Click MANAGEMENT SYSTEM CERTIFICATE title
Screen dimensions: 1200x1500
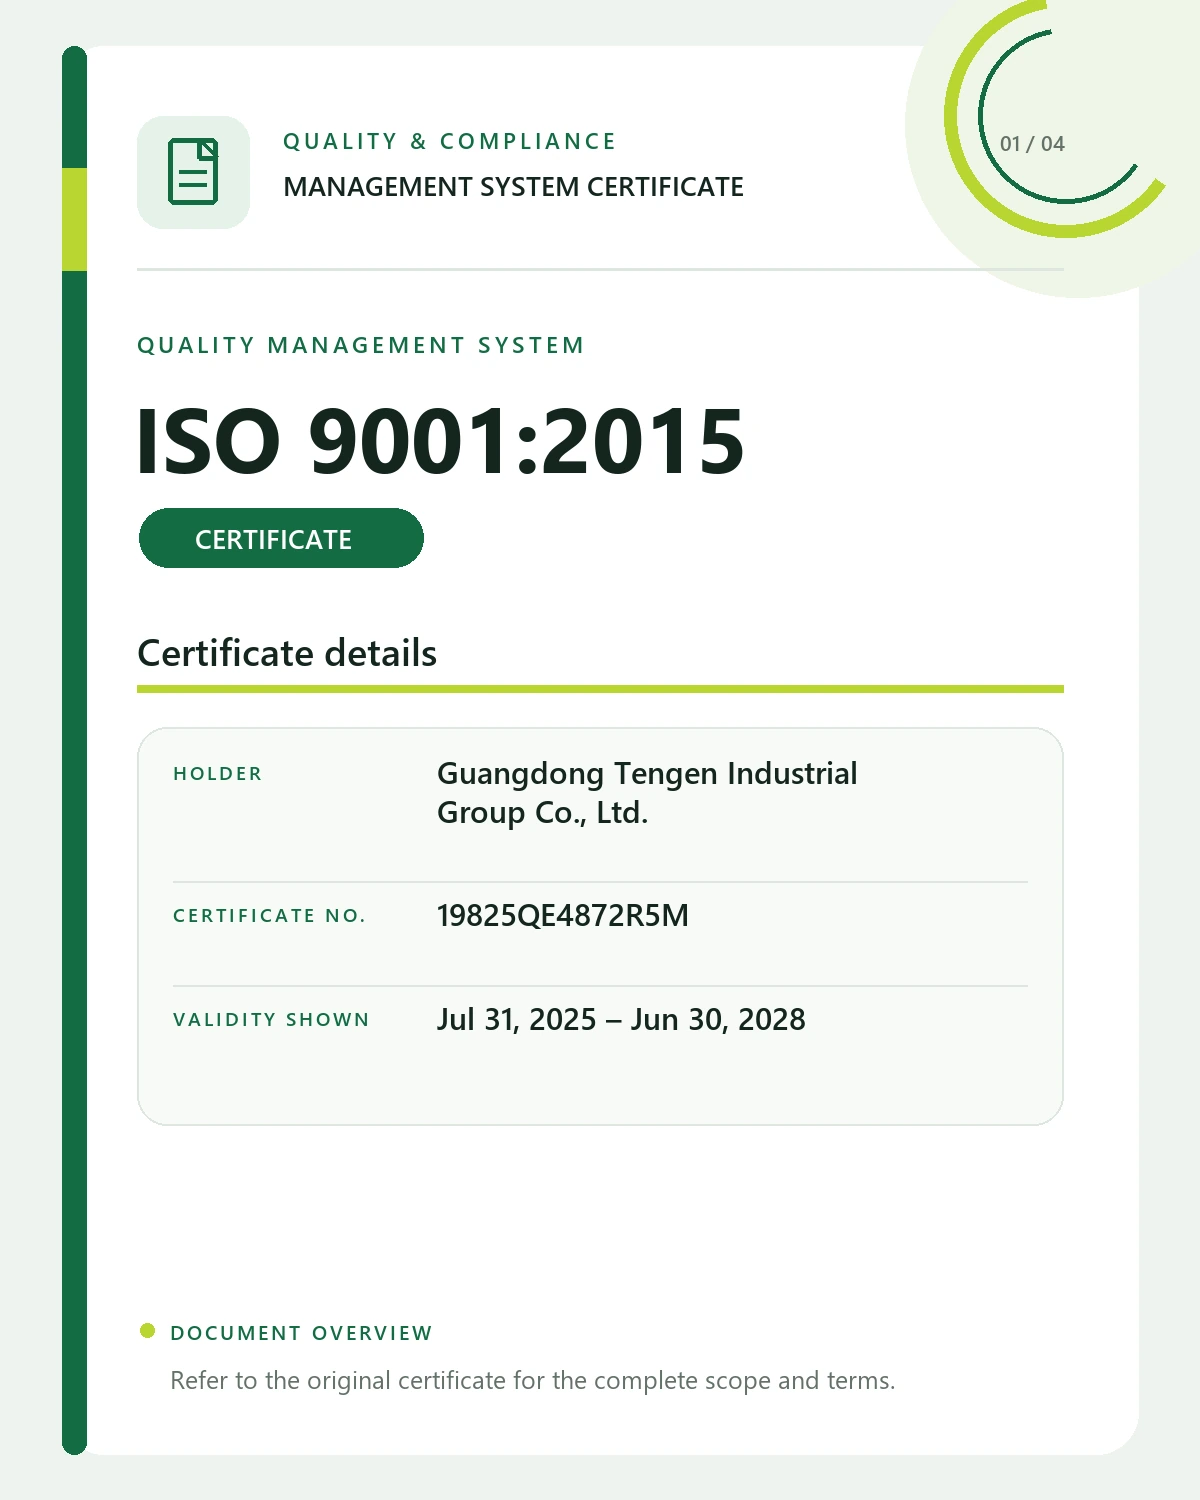(x=513, y=187)
